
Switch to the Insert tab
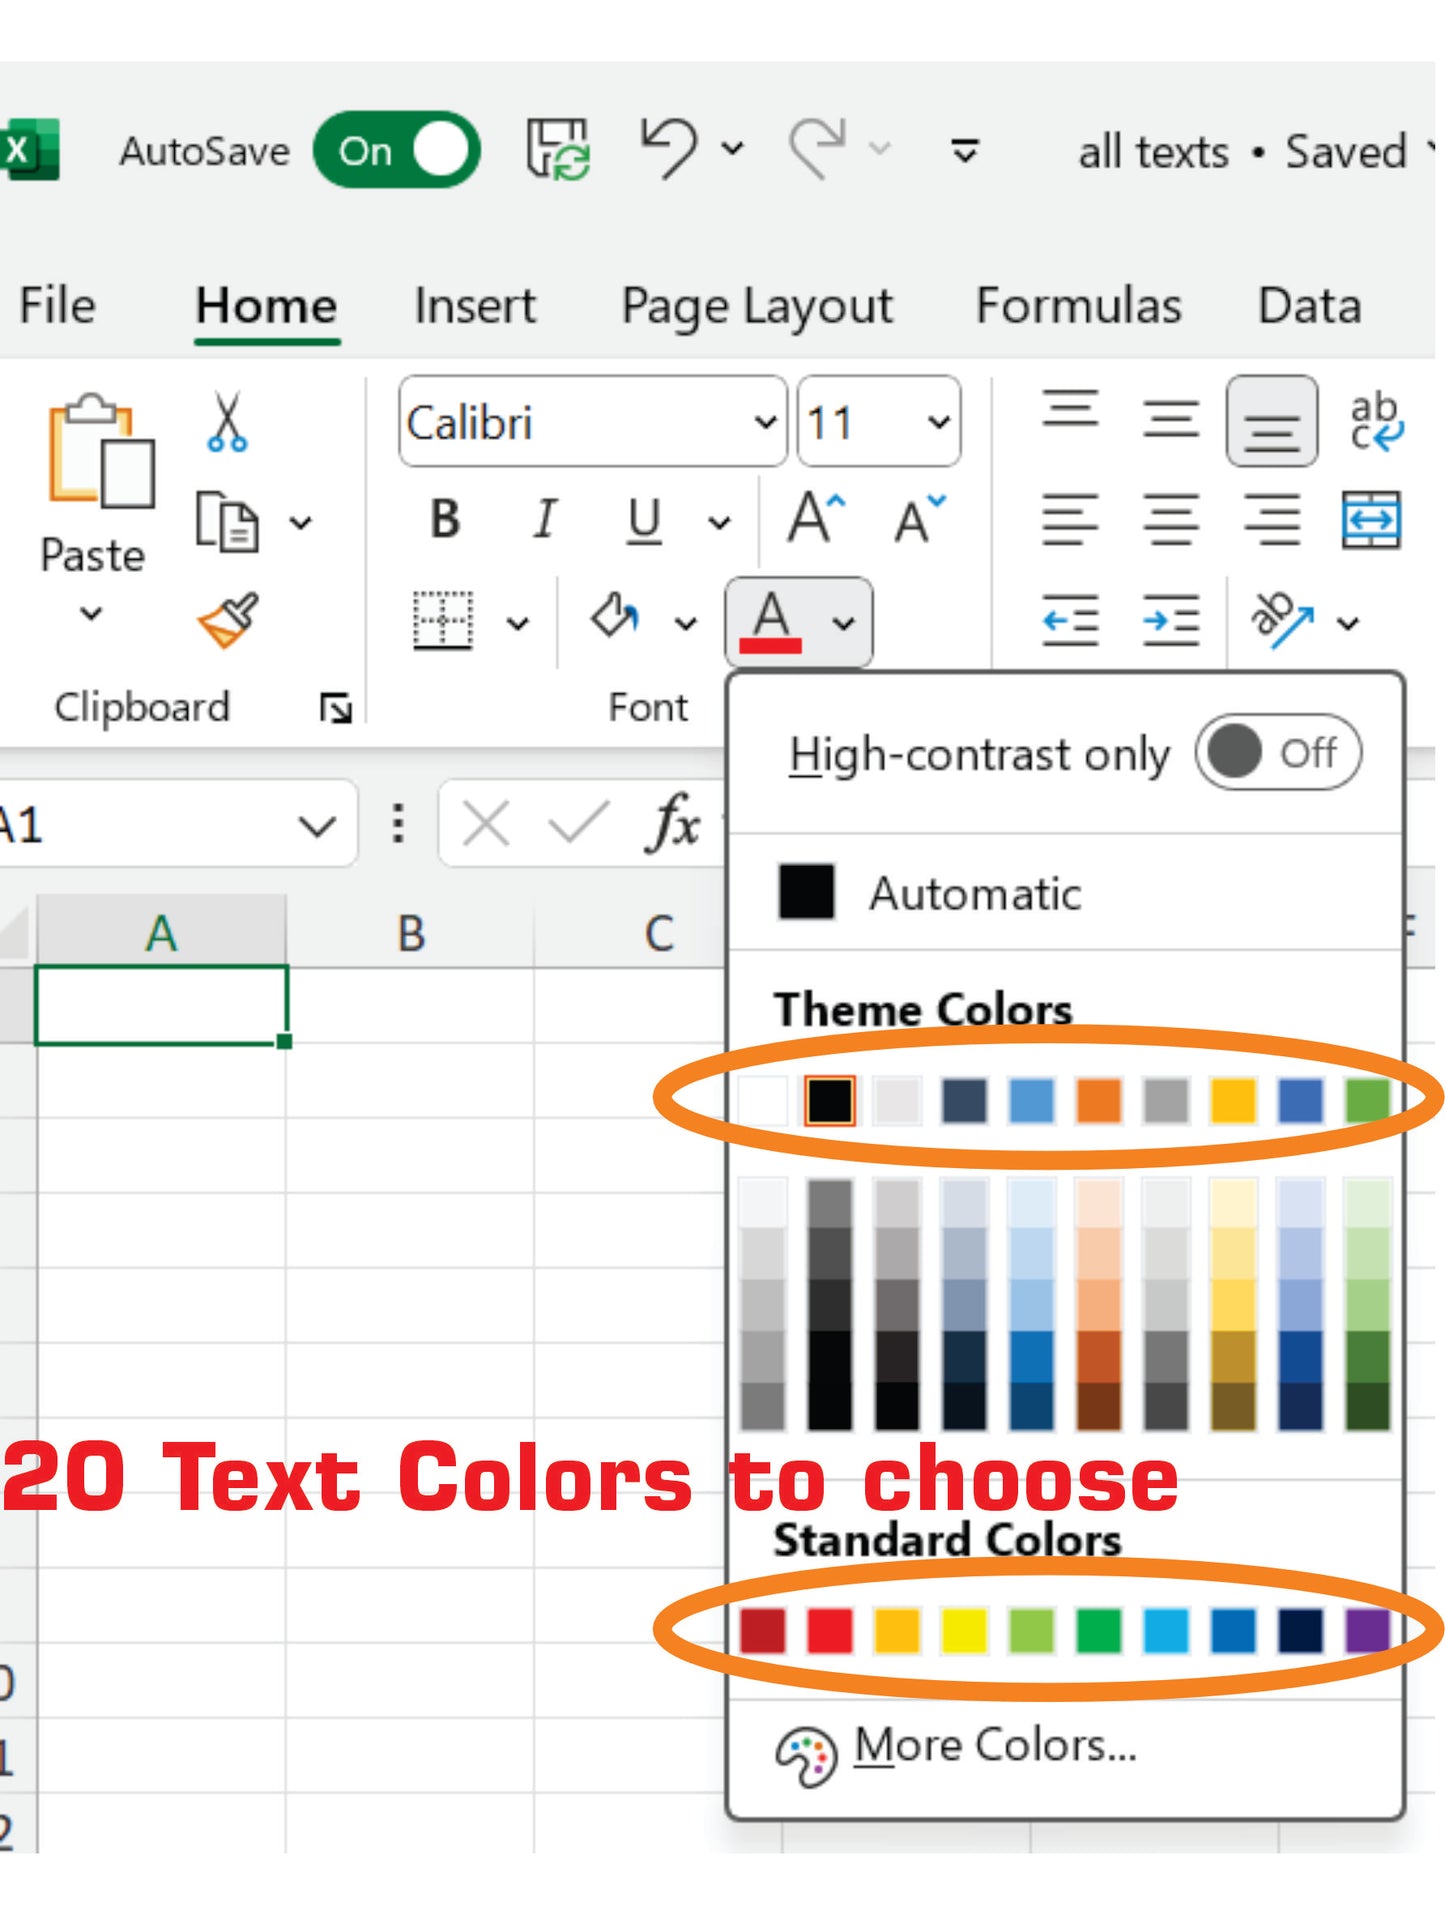pyautogui.click(x=475, y=306)
